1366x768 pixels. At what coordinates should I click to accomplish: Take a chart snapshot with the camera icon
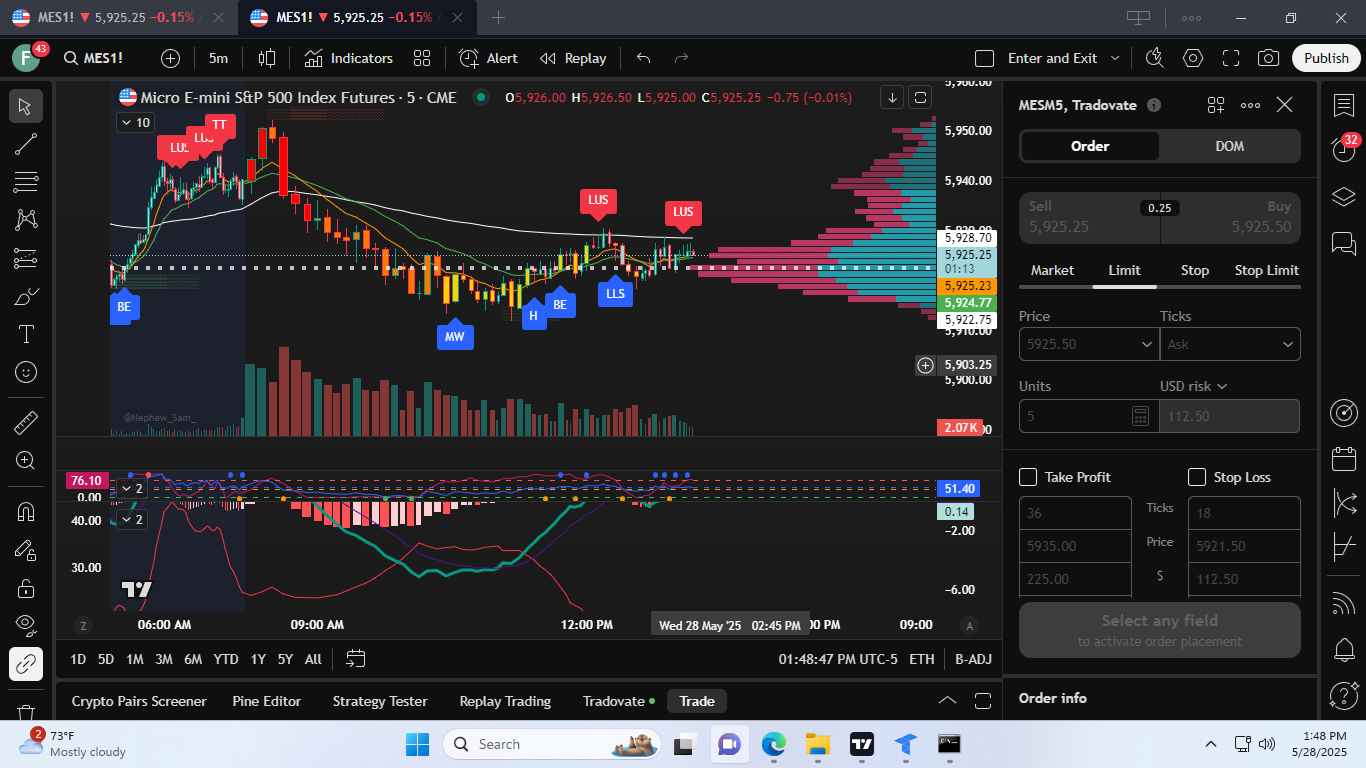[1268, 58]
